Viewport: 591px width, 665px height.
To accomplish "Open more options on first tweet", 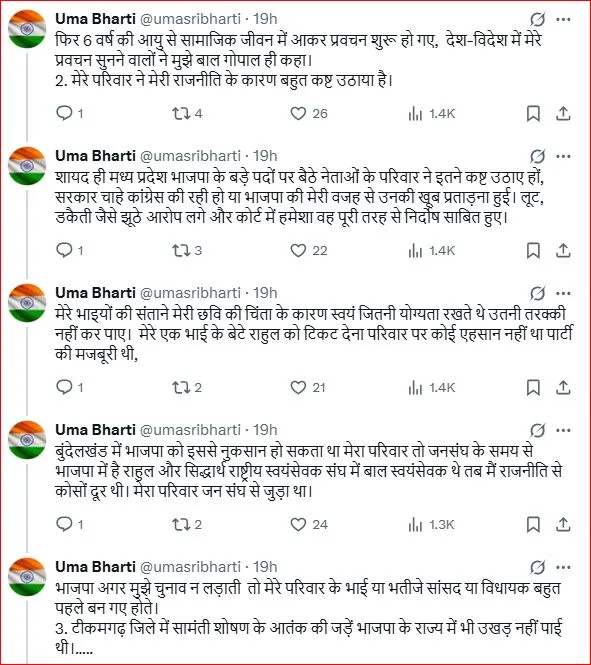I will [x=563, y=19].
